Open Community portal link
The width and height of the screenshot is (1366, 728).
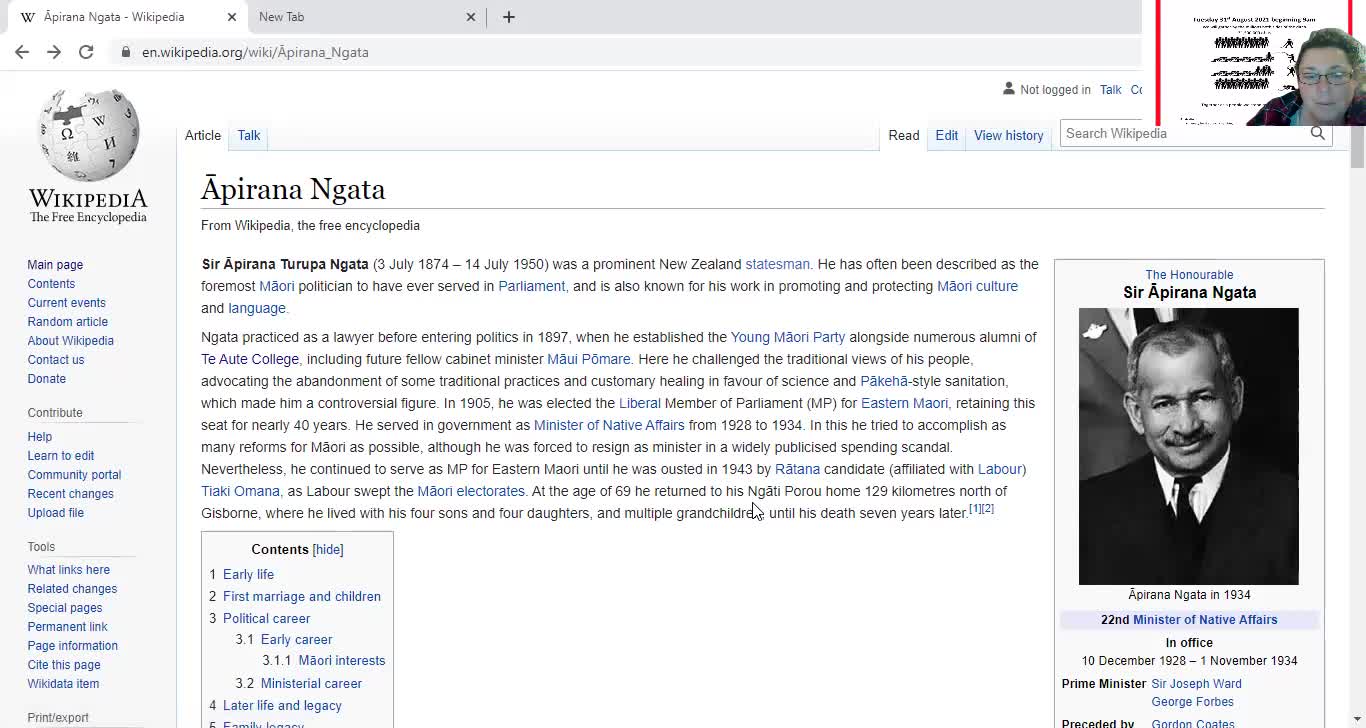tap(74, 475)
